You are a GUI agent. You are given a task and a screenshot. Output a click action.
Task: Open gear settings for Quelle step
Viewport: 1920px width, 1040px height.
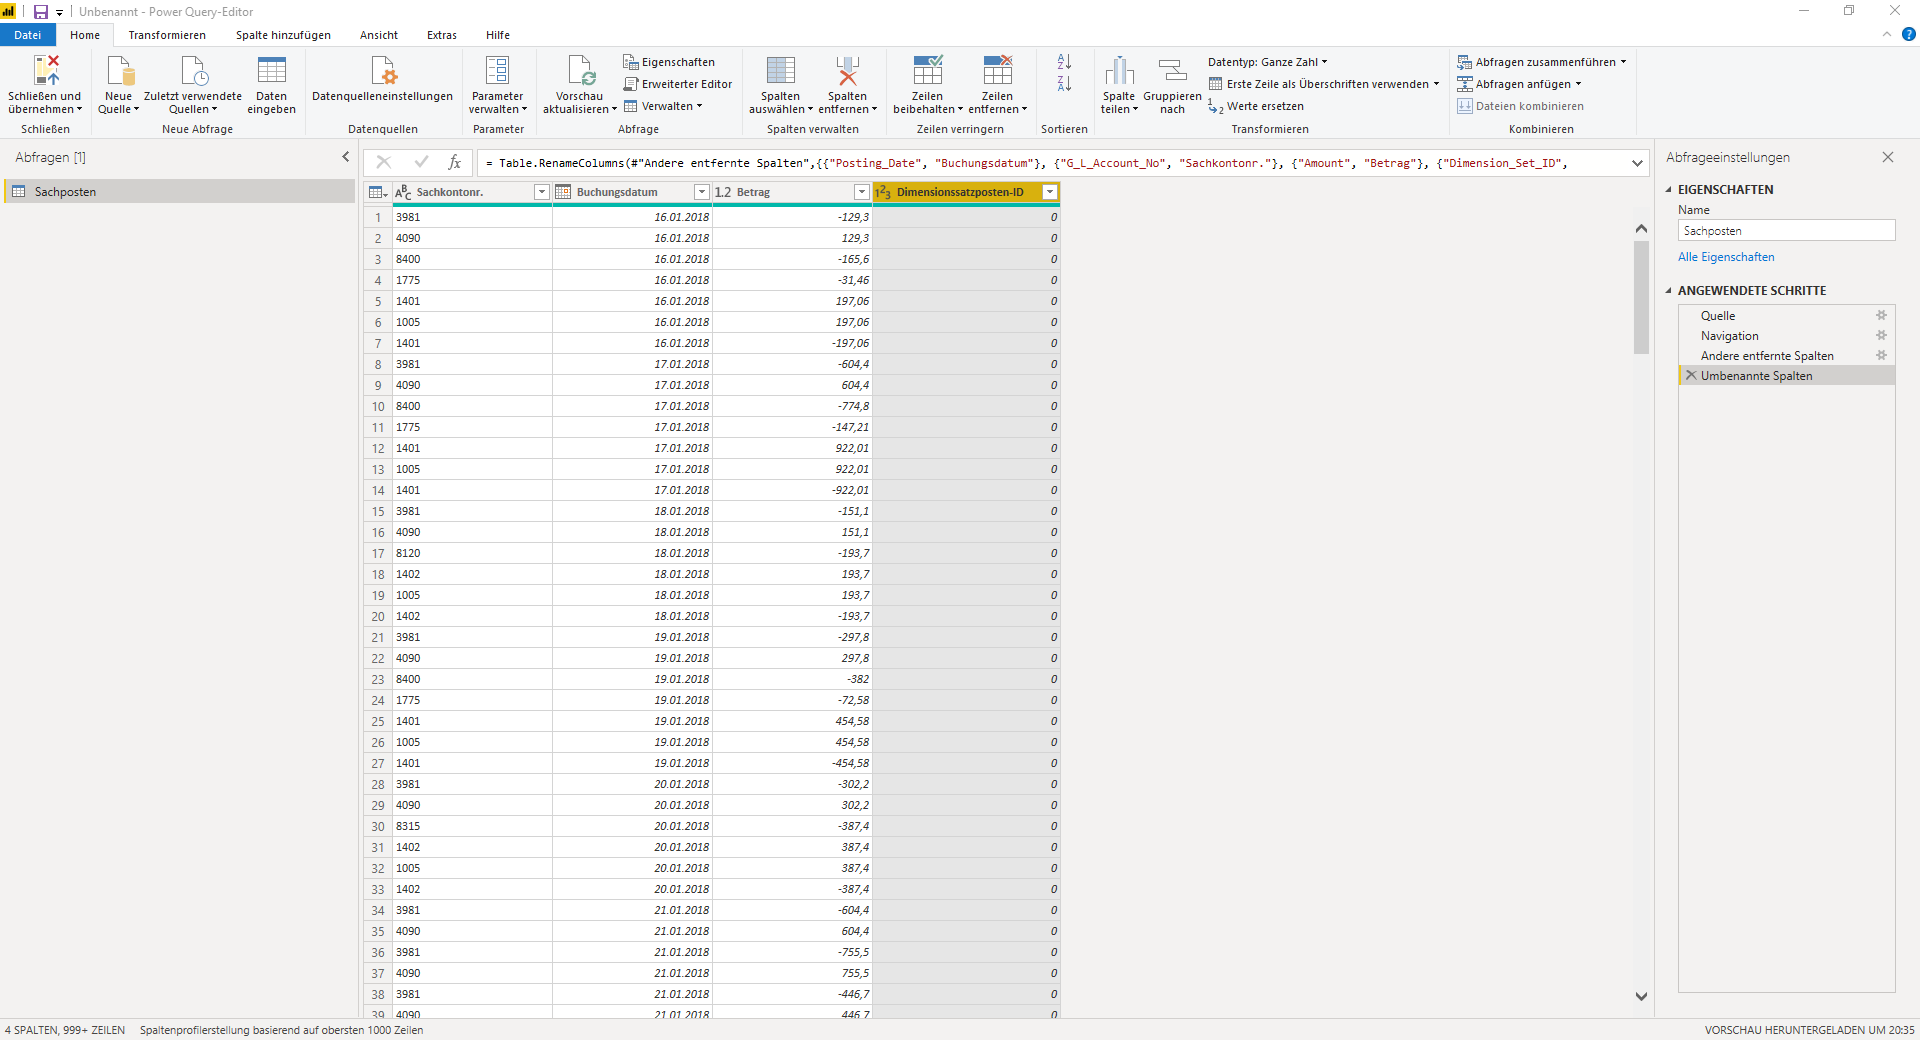1881,315
